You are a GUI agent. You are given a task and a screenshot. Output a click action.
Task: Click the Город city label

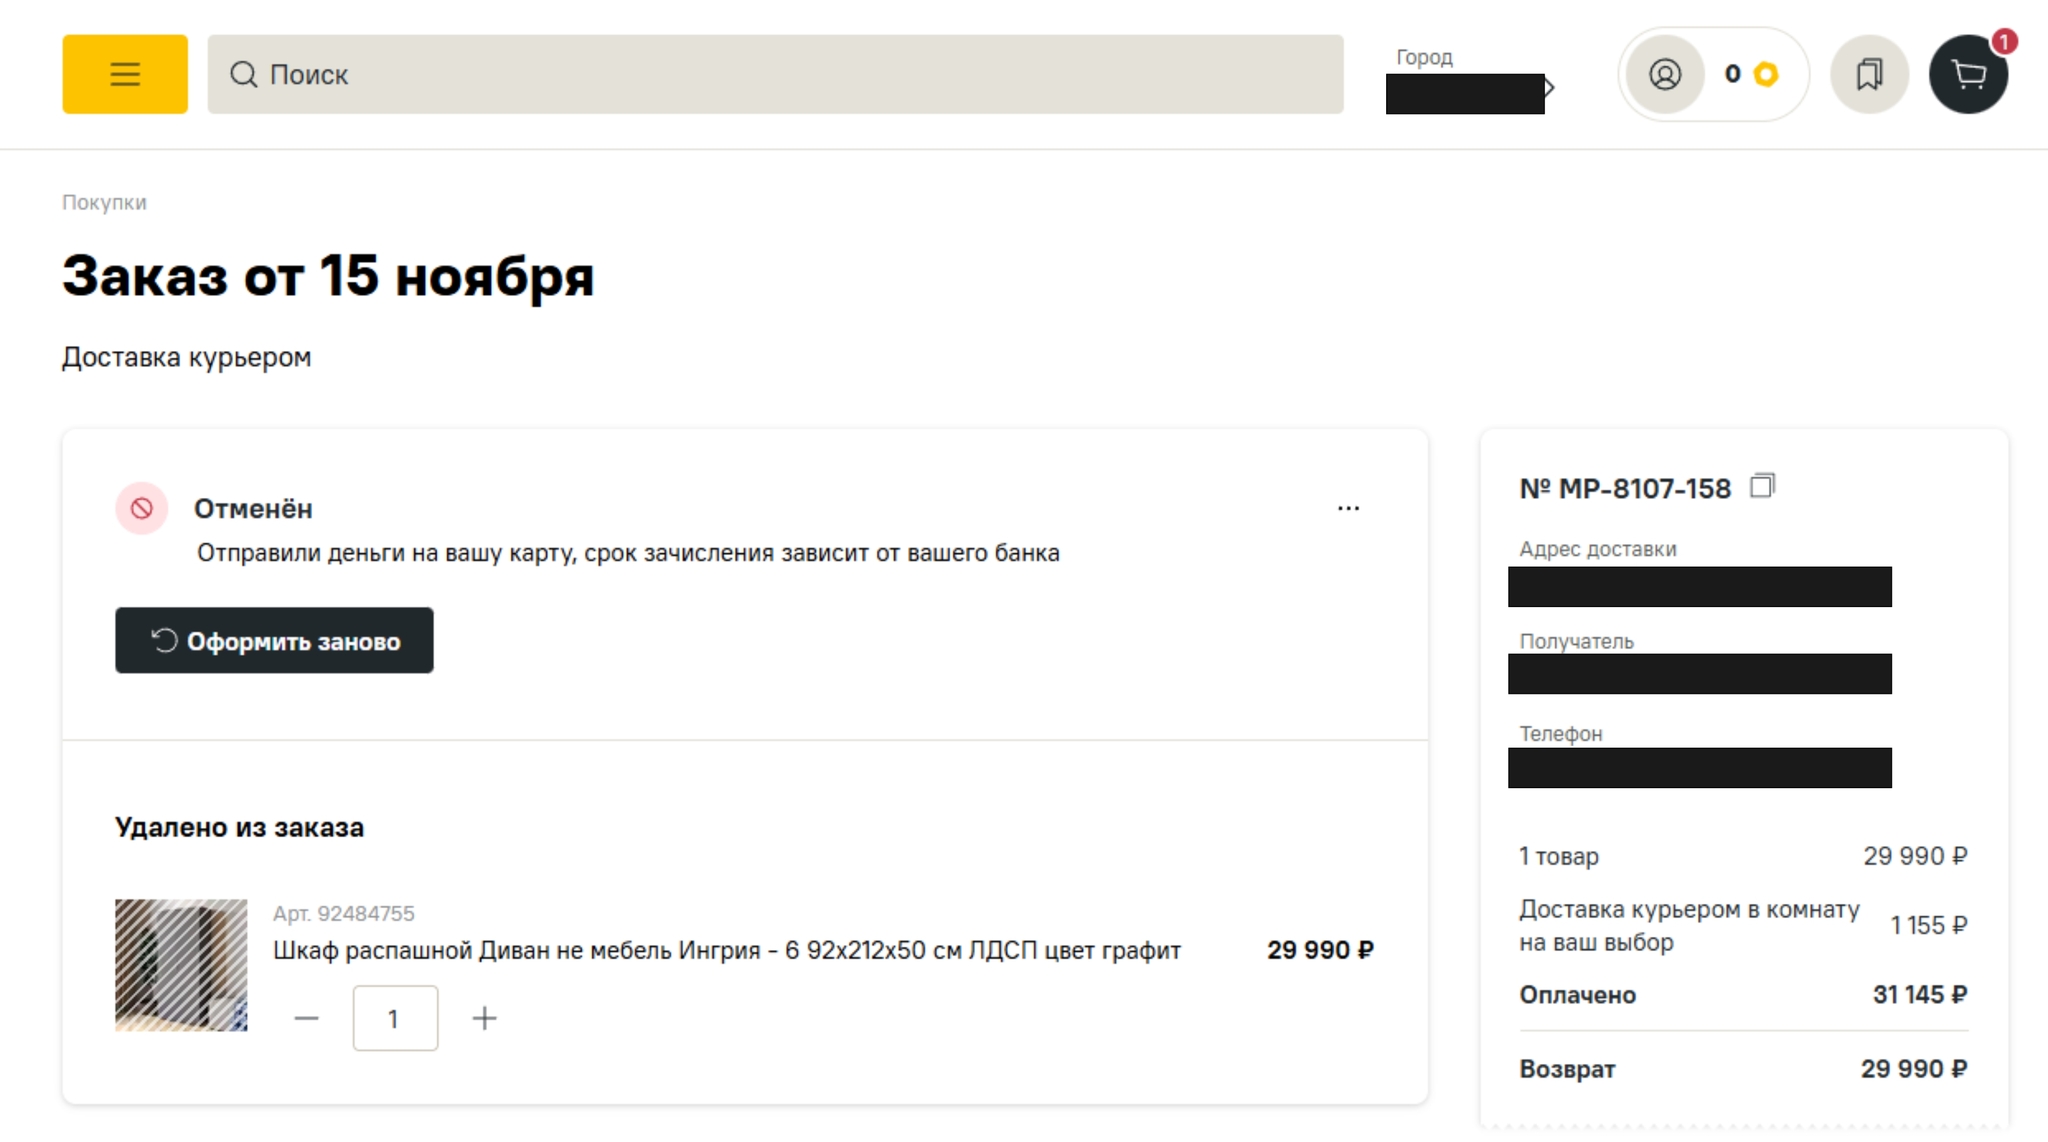(1424, 57)
